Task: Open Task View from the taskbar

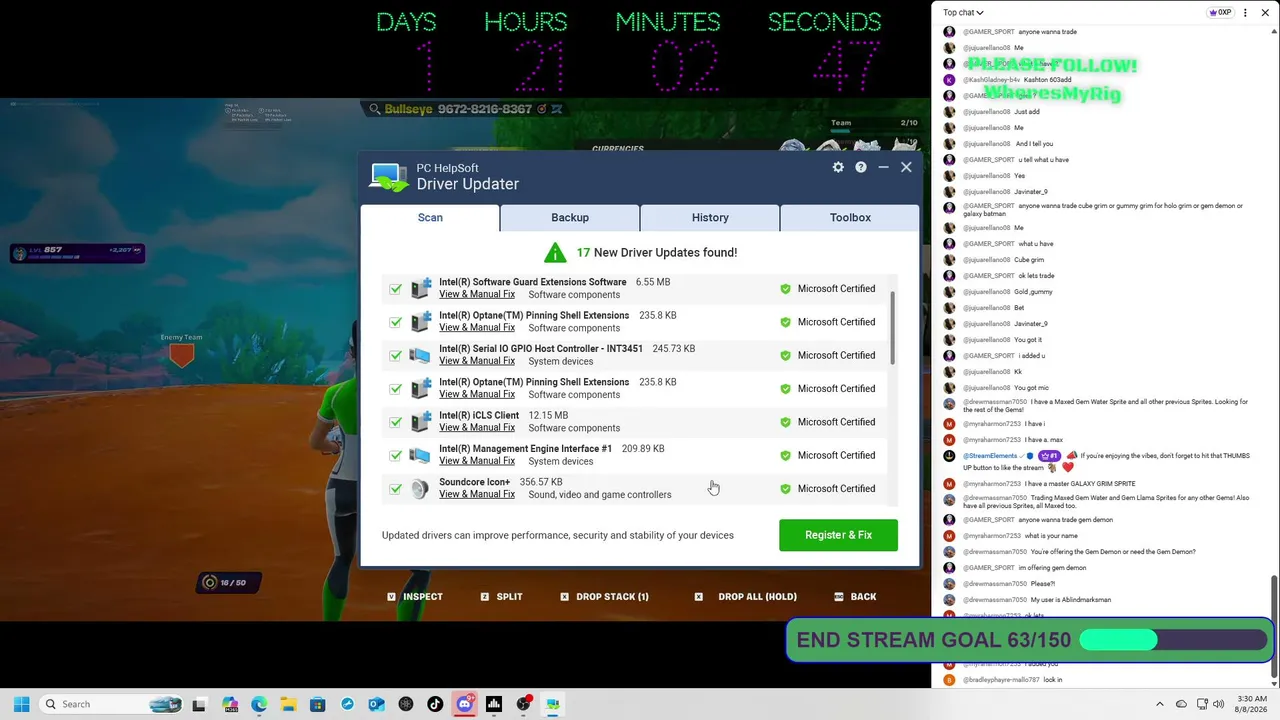Action: (199, 704)
